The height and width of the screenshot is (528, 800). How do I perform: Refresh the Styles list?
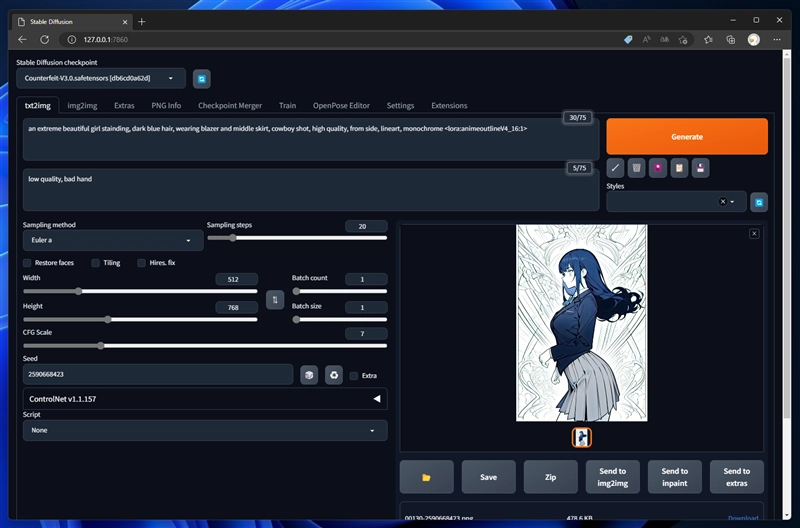759,203
